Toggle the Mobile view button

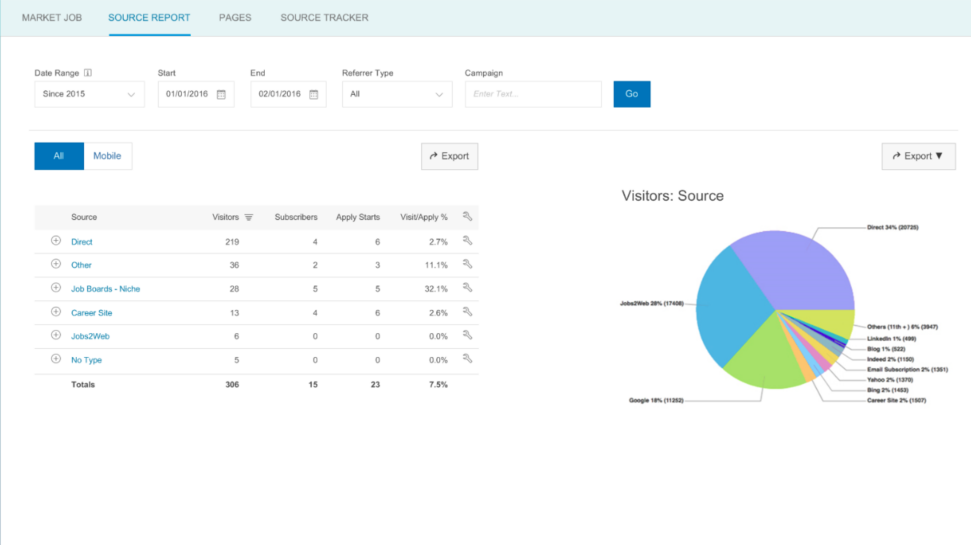pos(107,156)
